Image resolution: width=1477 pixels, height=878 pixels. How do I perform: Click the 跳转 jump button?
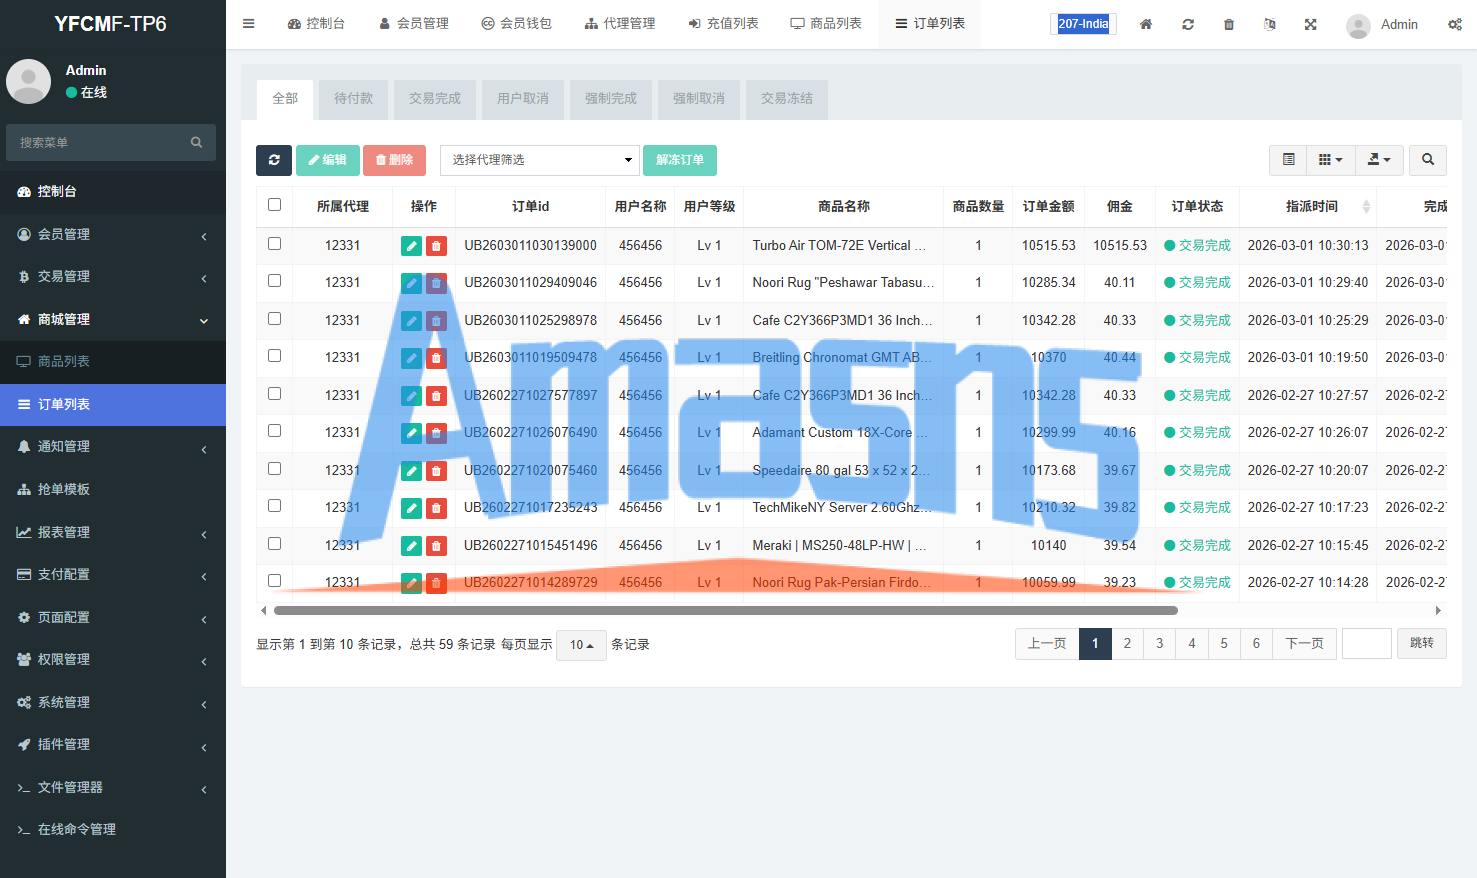pyautogui.click(x=1421, y=643)
